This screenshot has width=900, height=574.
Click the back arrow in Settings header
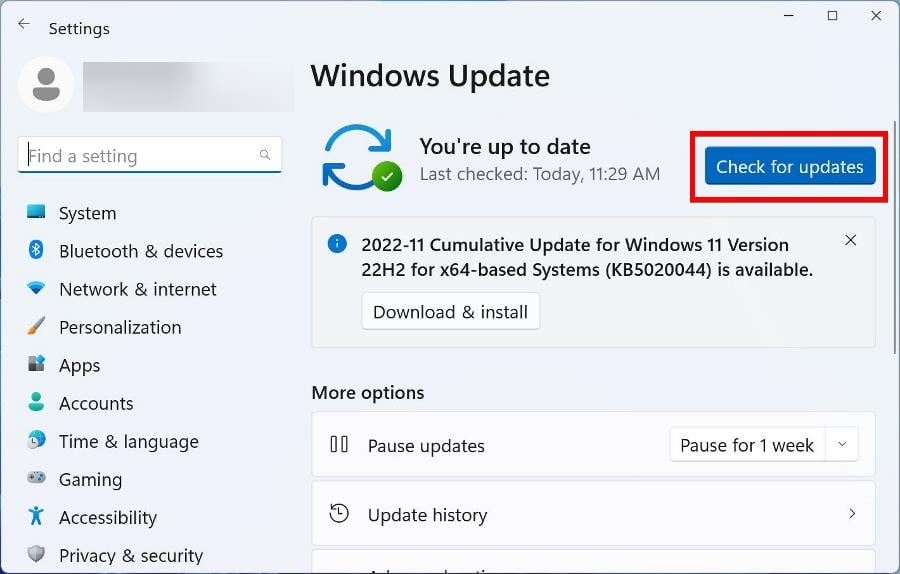pyautogui.click(x=24, y=24)
